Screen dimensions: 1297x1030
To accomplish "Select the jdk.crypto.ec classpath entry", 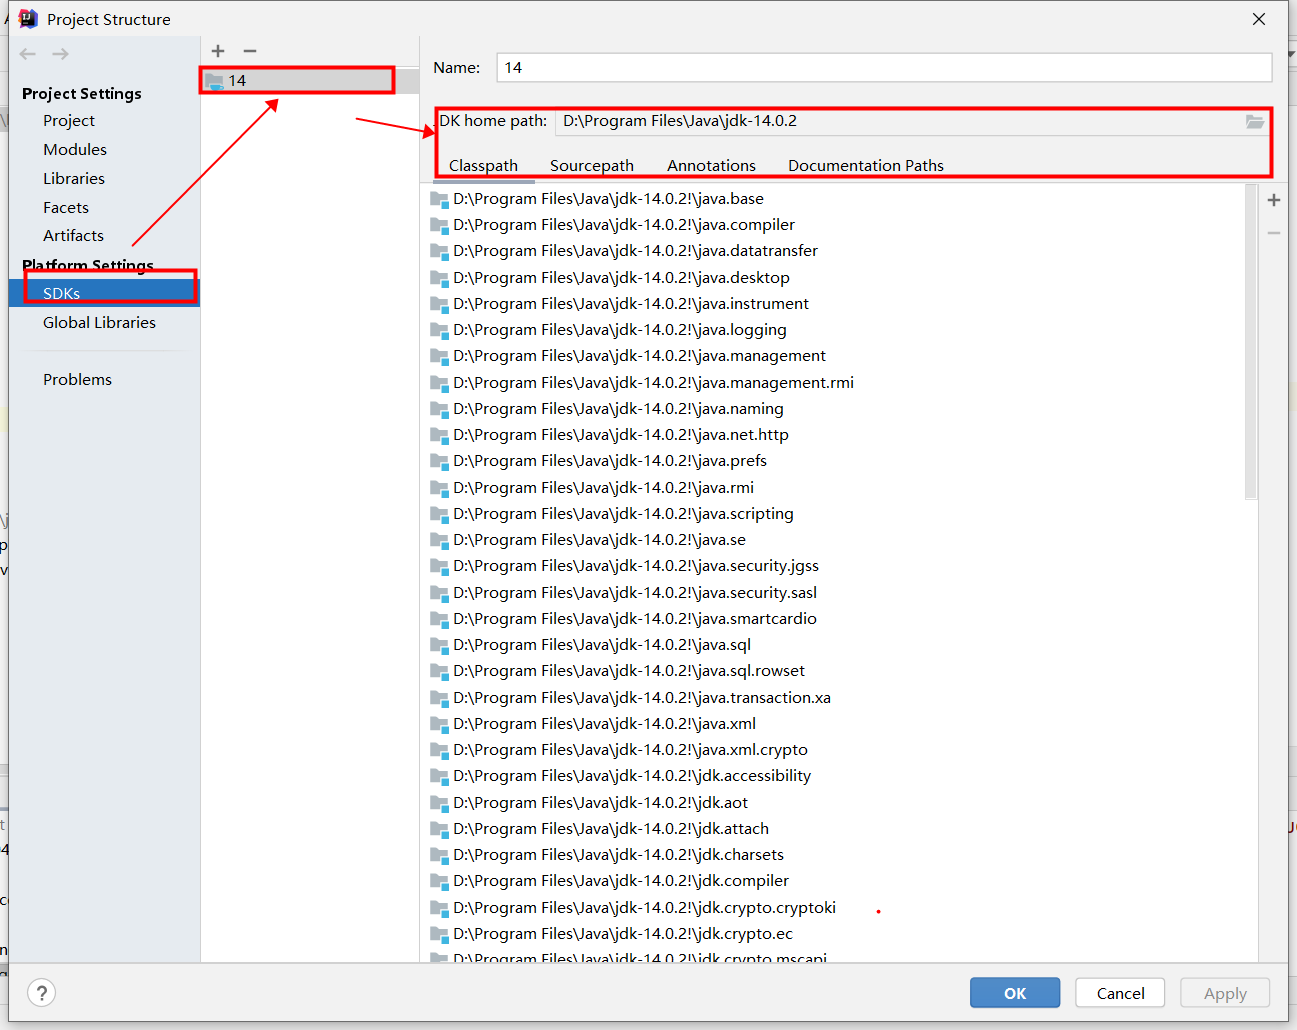I will click(611, 933).
